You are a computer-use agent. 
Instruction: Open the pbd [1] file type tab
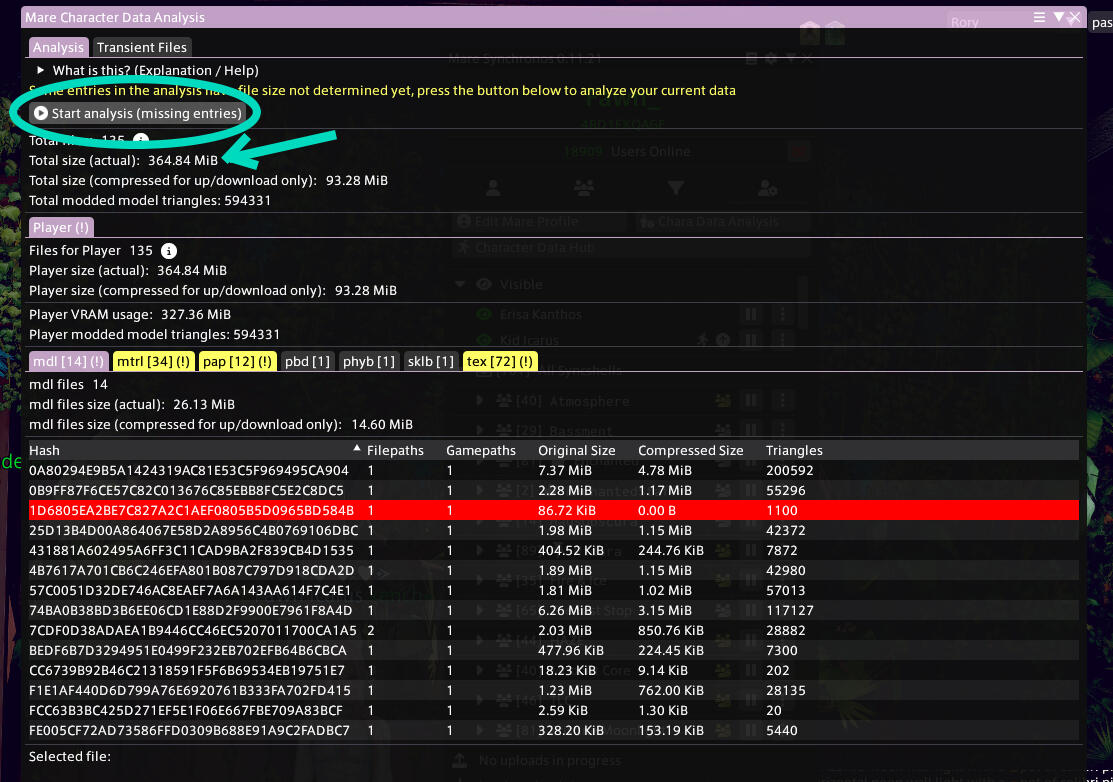307,361
